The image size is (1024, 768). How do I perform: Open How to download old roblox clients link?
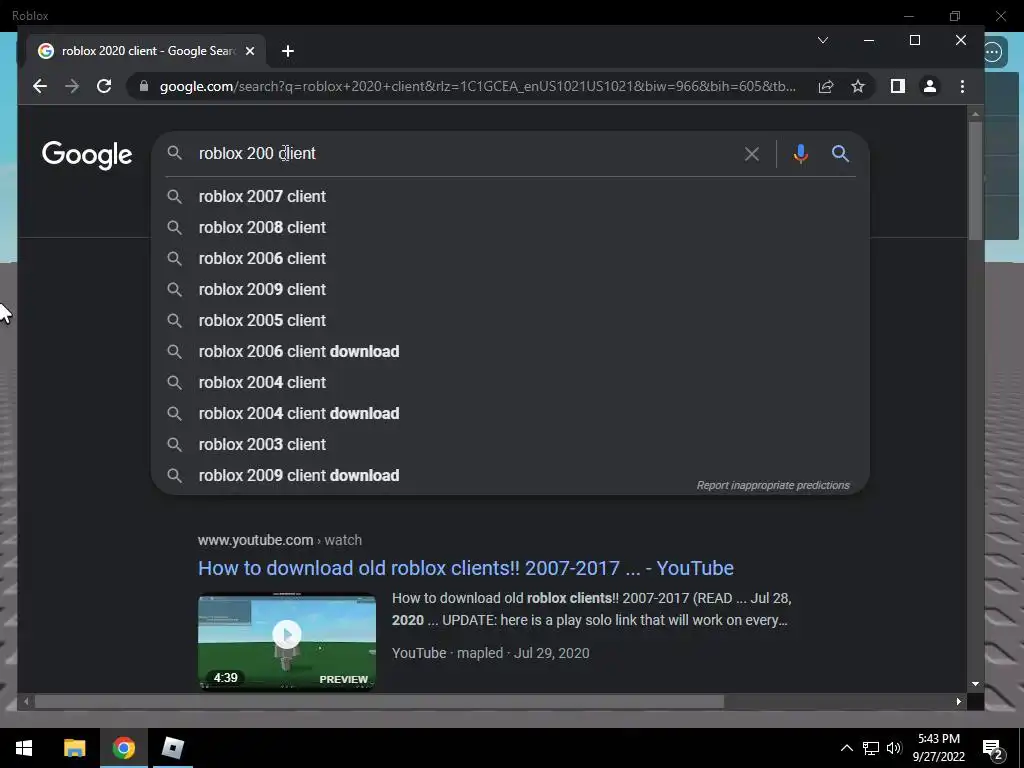click(x=466, y=568)
